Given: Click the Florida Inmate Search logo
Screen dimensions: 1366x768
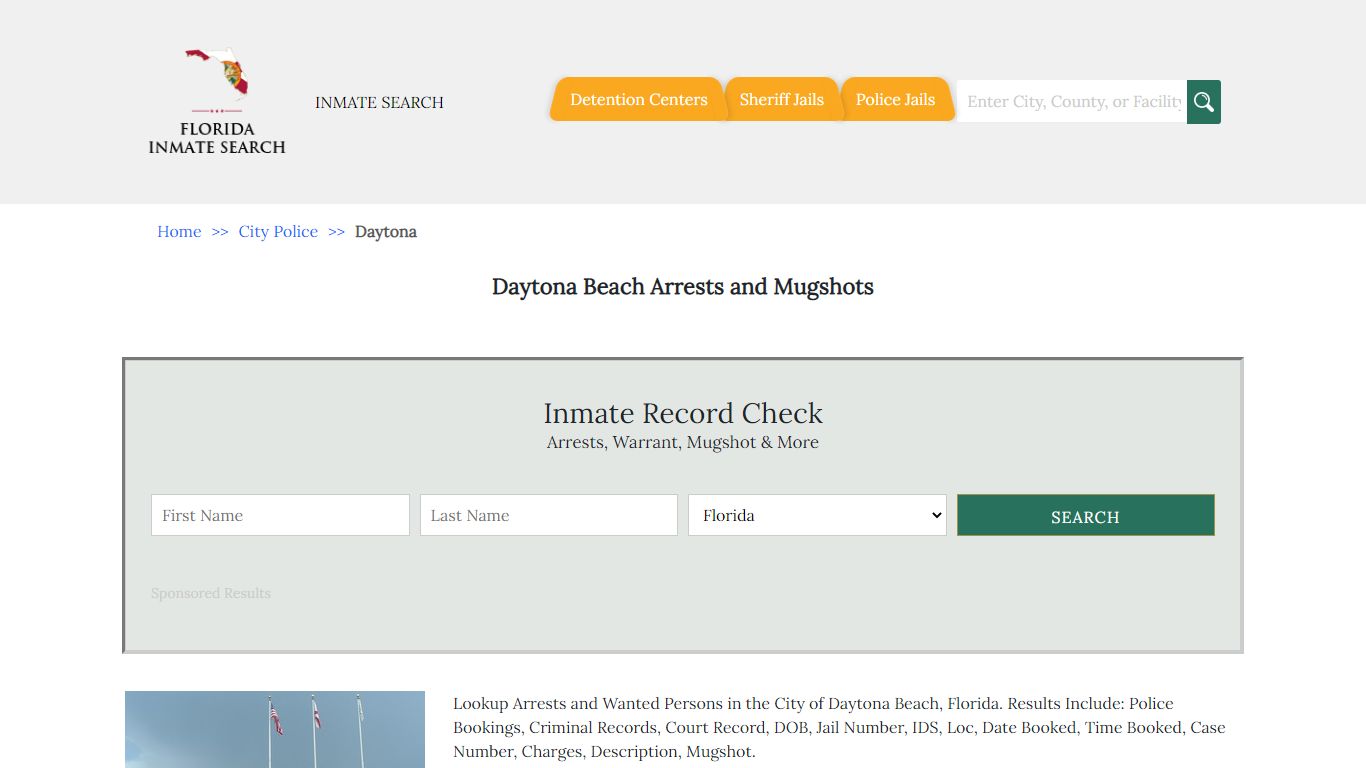Looking at the screenshot, I should click(217, 101).
